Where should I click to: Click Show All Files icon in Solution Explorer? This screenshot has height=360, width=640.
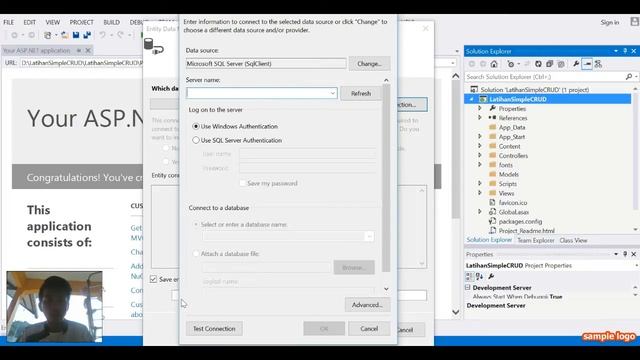point(561,64)
